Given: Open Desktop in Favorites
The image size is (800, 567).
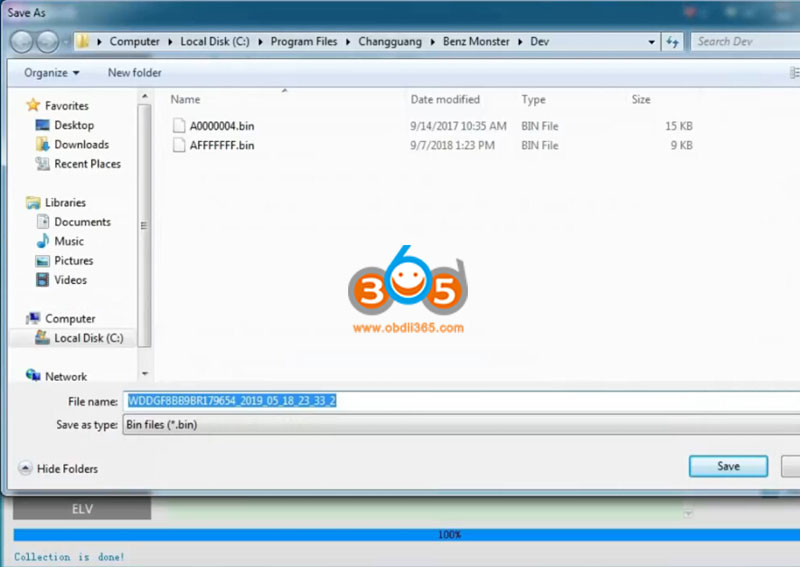Looking at the screenshot, I should tap(73, 125).
